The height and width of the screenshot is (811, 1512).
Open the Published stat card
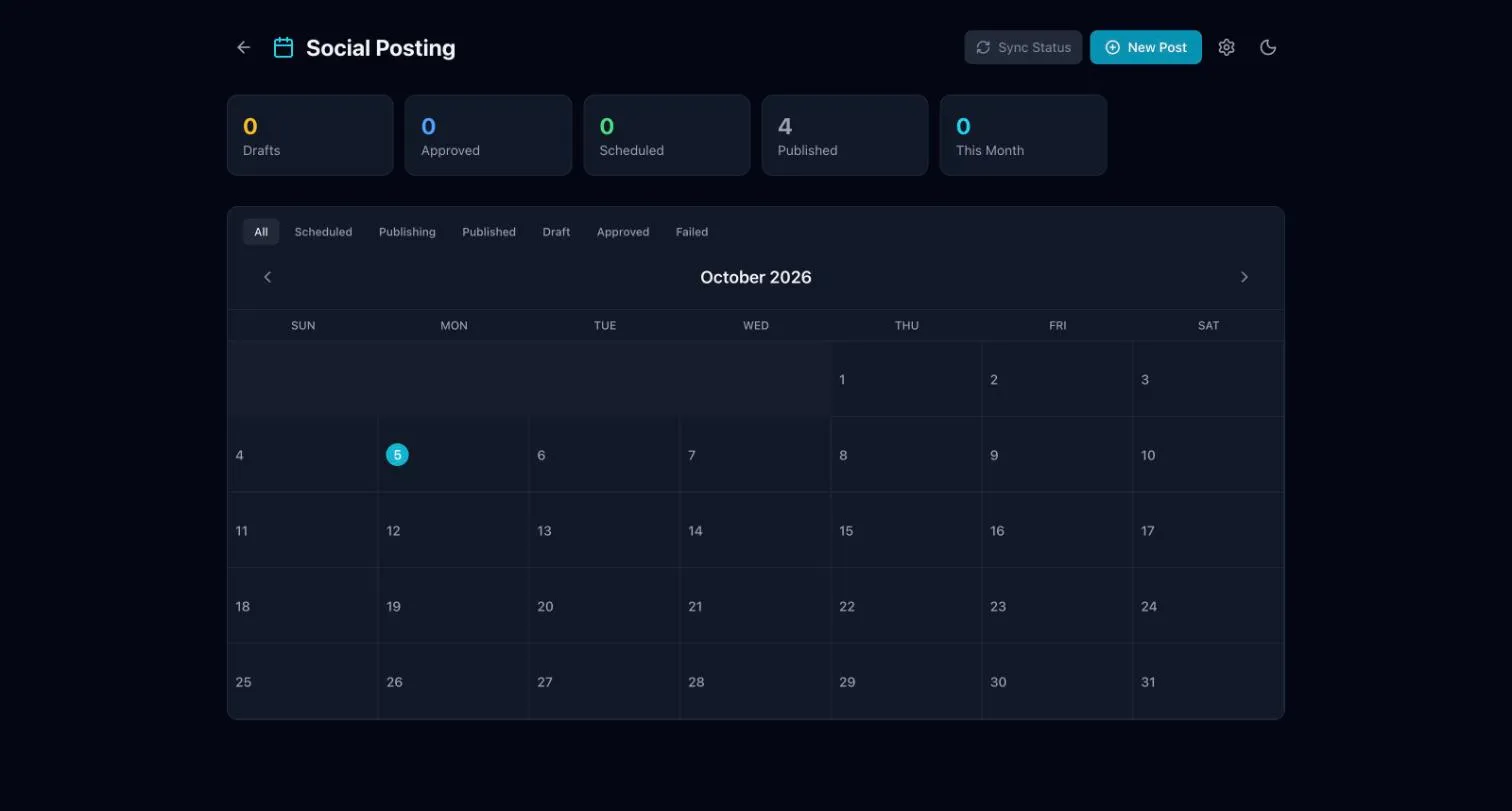(x=845, y=135)
